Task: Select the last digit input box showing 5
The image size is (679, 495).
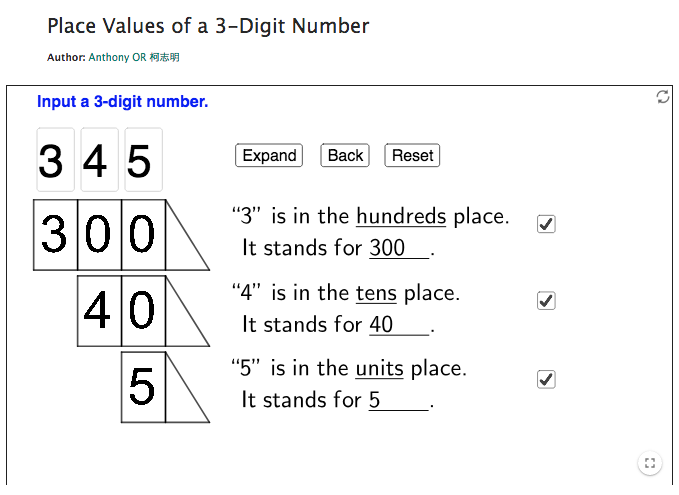Action: pyautogui.click(x=144, y=159)
